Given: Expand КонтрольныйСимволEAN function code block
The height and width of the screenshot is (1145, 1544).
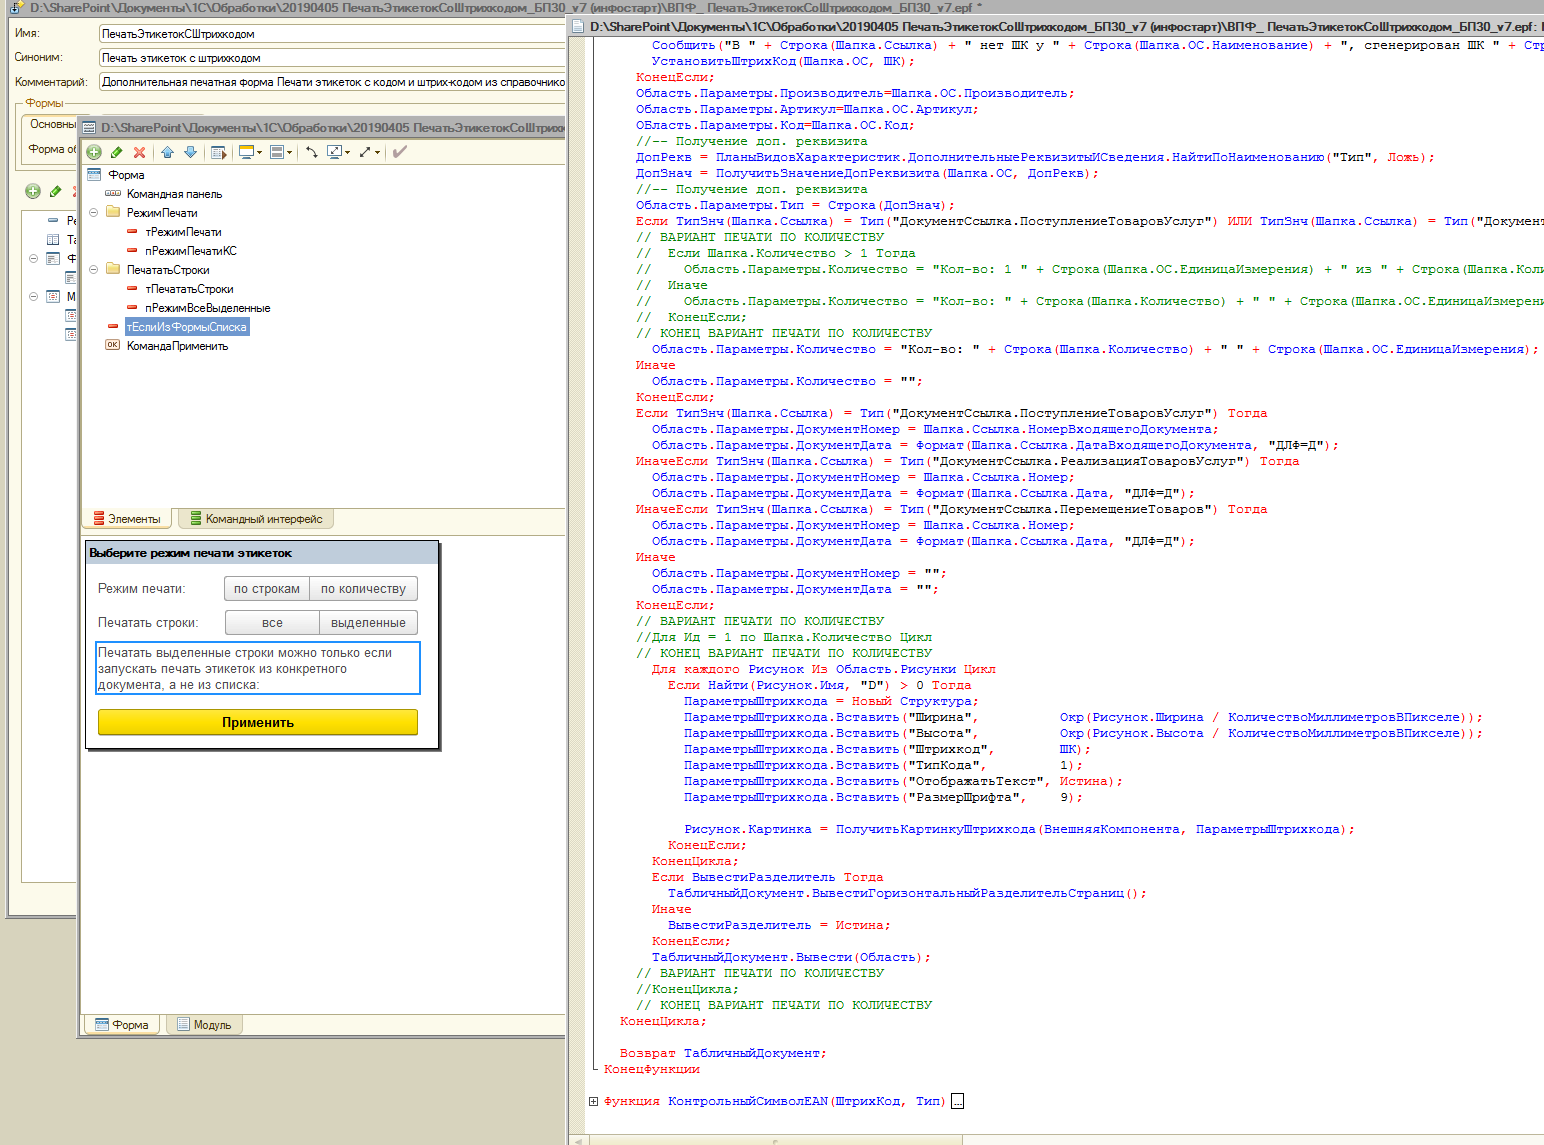Looking at the screenshot, I should coord(593,1102).
